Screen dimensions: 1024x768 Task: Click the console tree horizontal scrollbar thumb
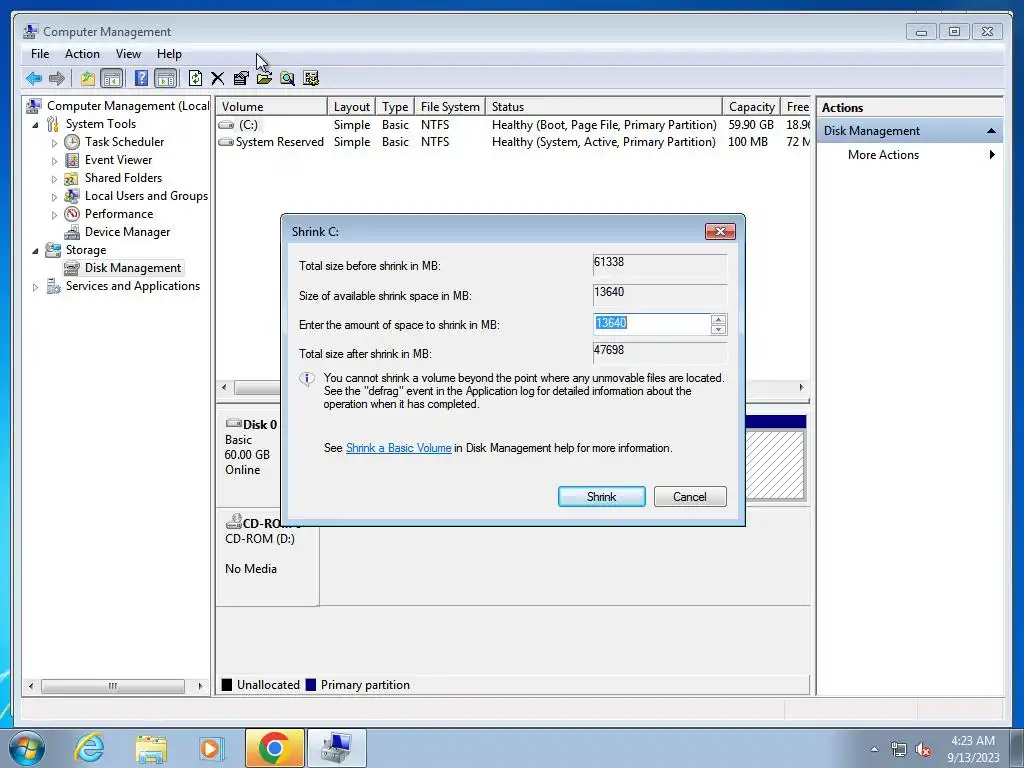[x=113, y=686]
